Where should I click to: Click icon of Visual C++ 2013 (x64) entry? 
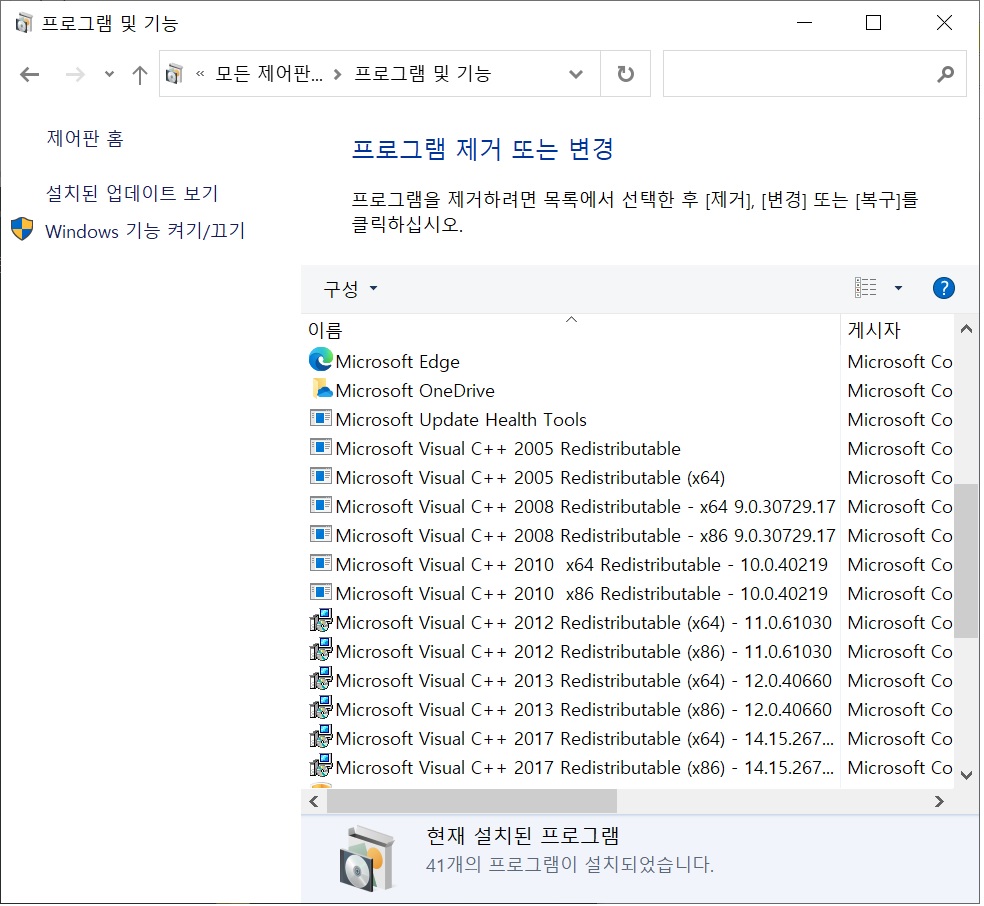coord(321,679)
